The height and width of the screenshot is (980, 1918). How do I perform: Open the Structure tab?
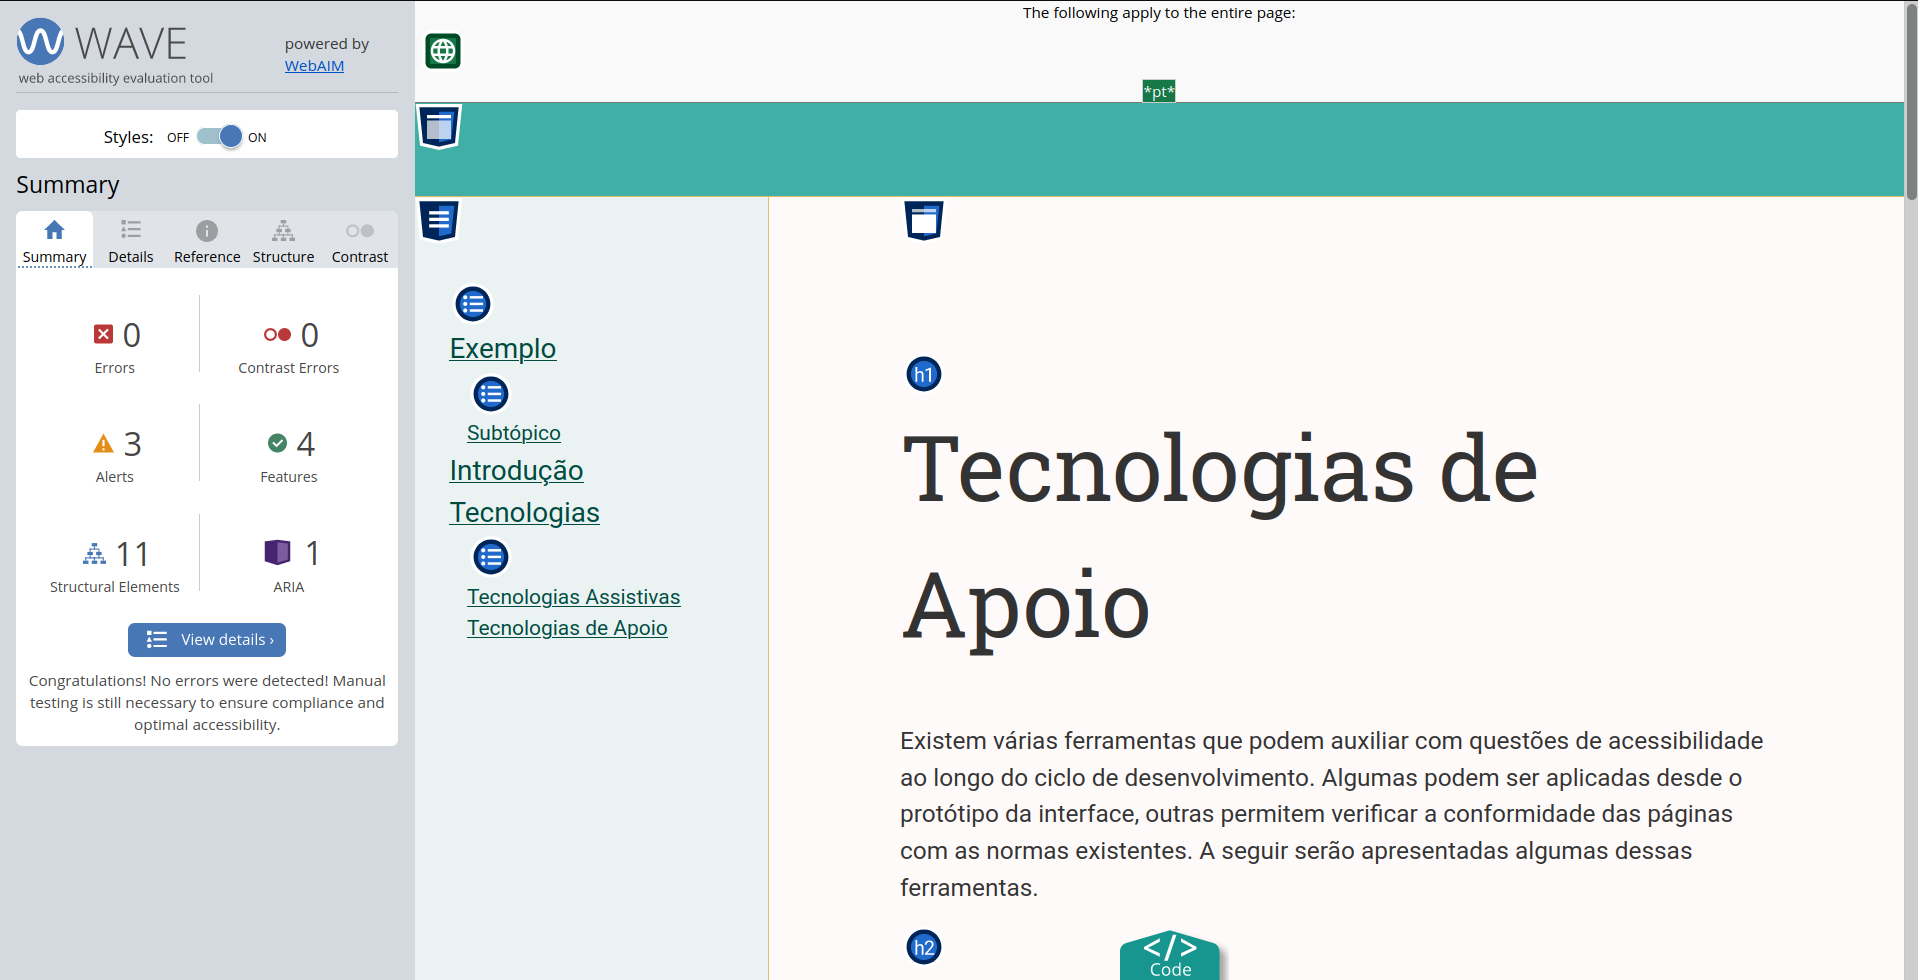[x=283, y=242]
